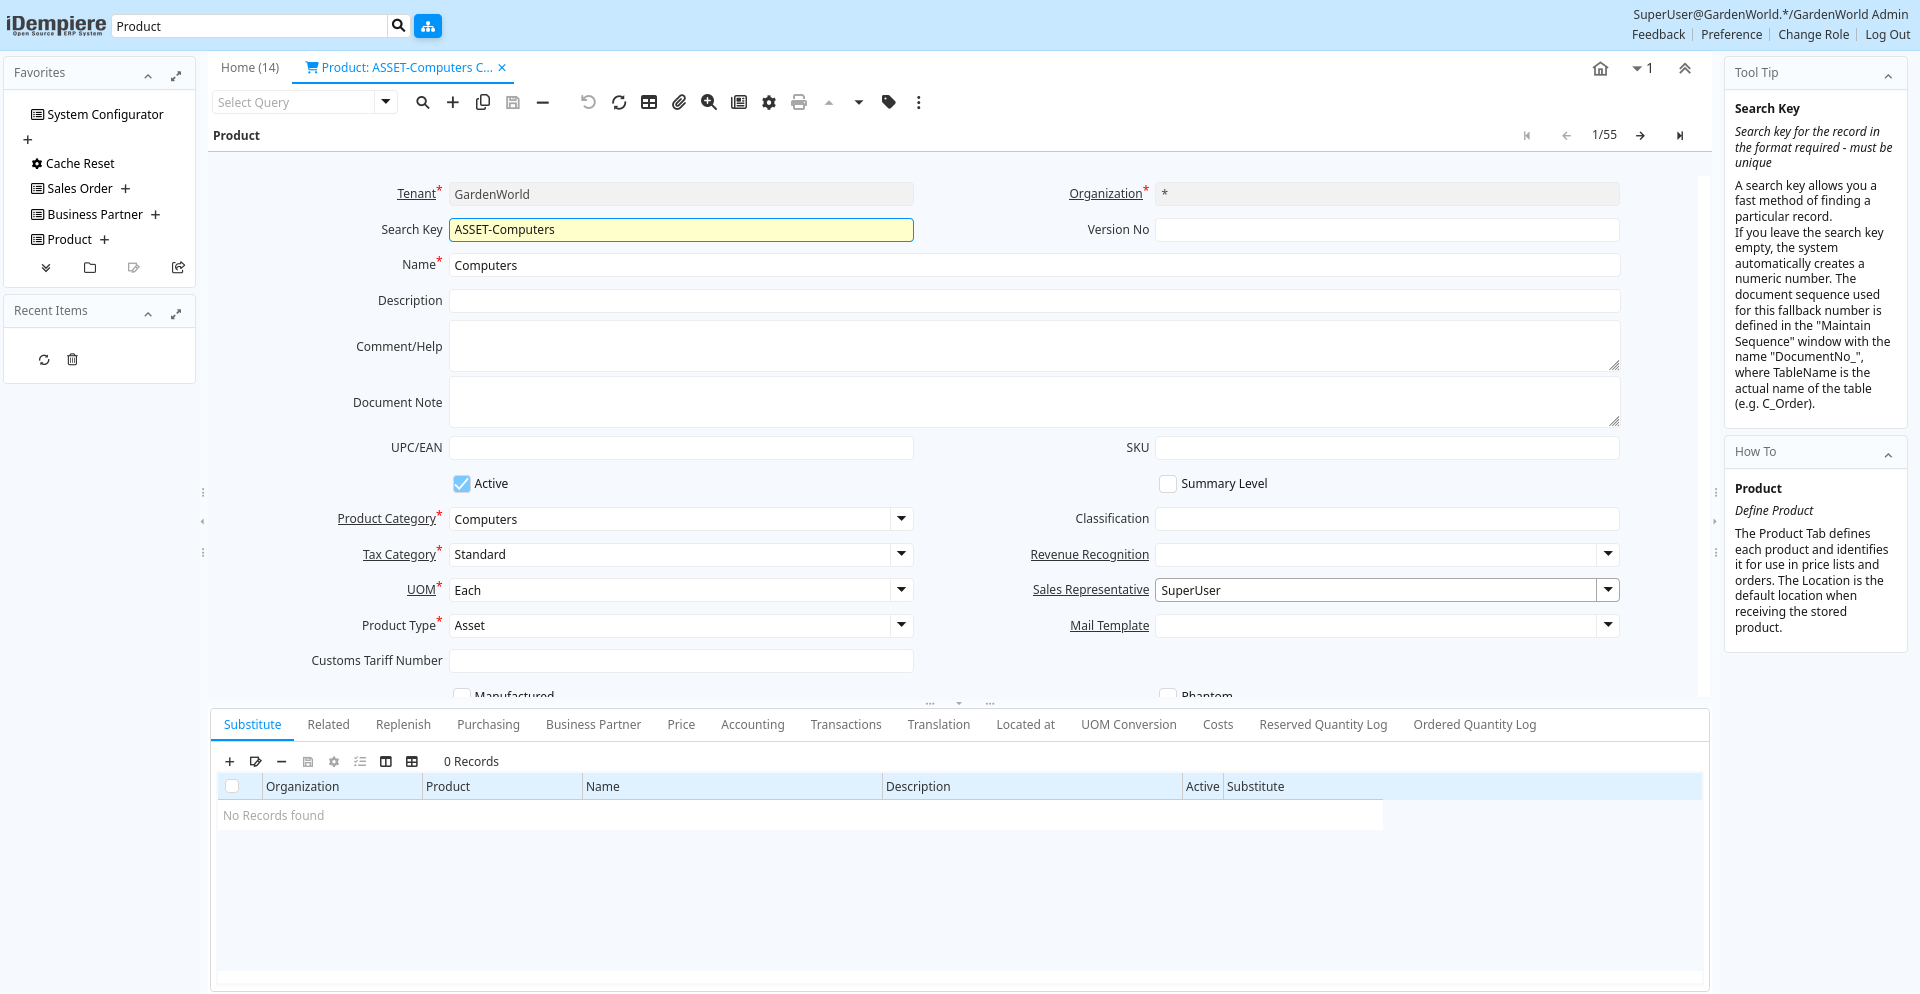Screen dimensions: 1920x994
Task: Click the Description input field
Action: (1034, 301)
